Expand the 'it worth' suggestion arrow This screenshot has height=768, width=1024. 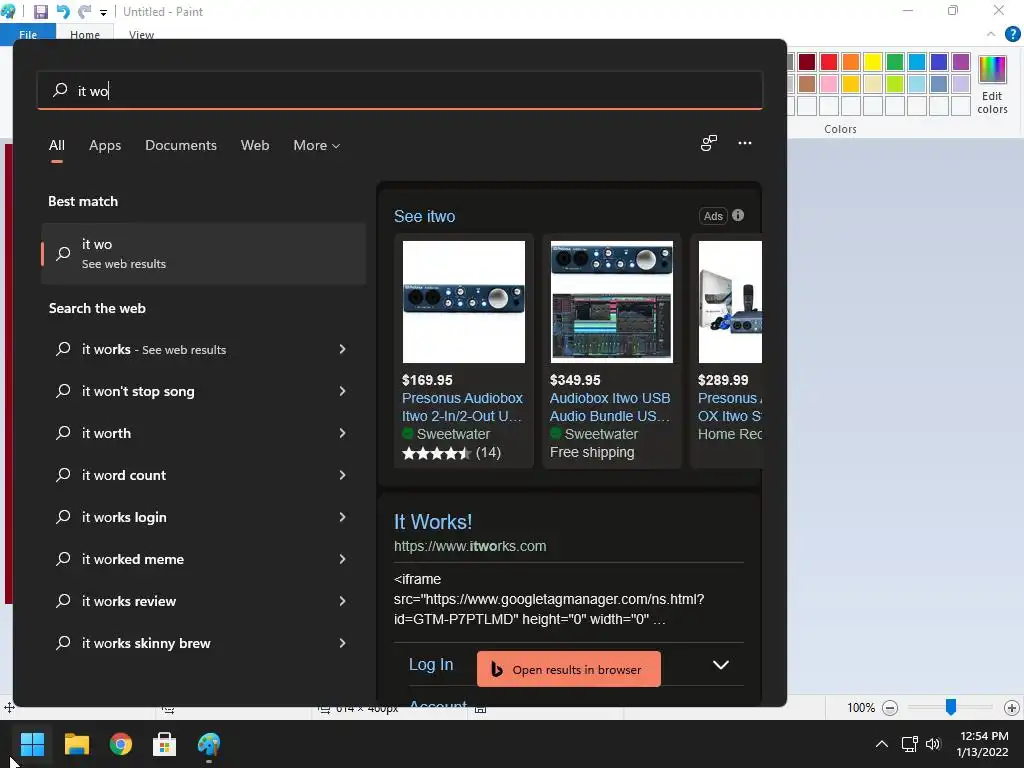point(342,433)
